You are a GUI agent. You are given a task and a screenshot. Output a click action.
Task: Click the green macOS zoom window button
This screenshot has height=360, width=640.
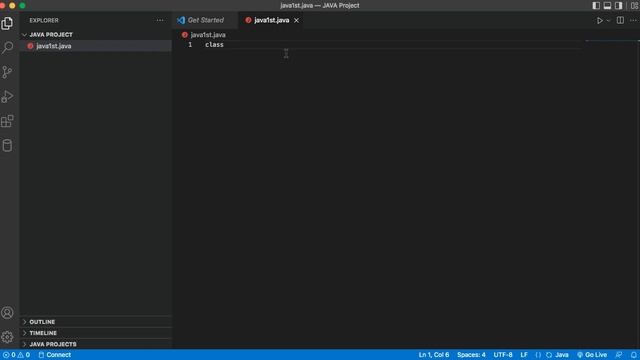tap(22, 5)
